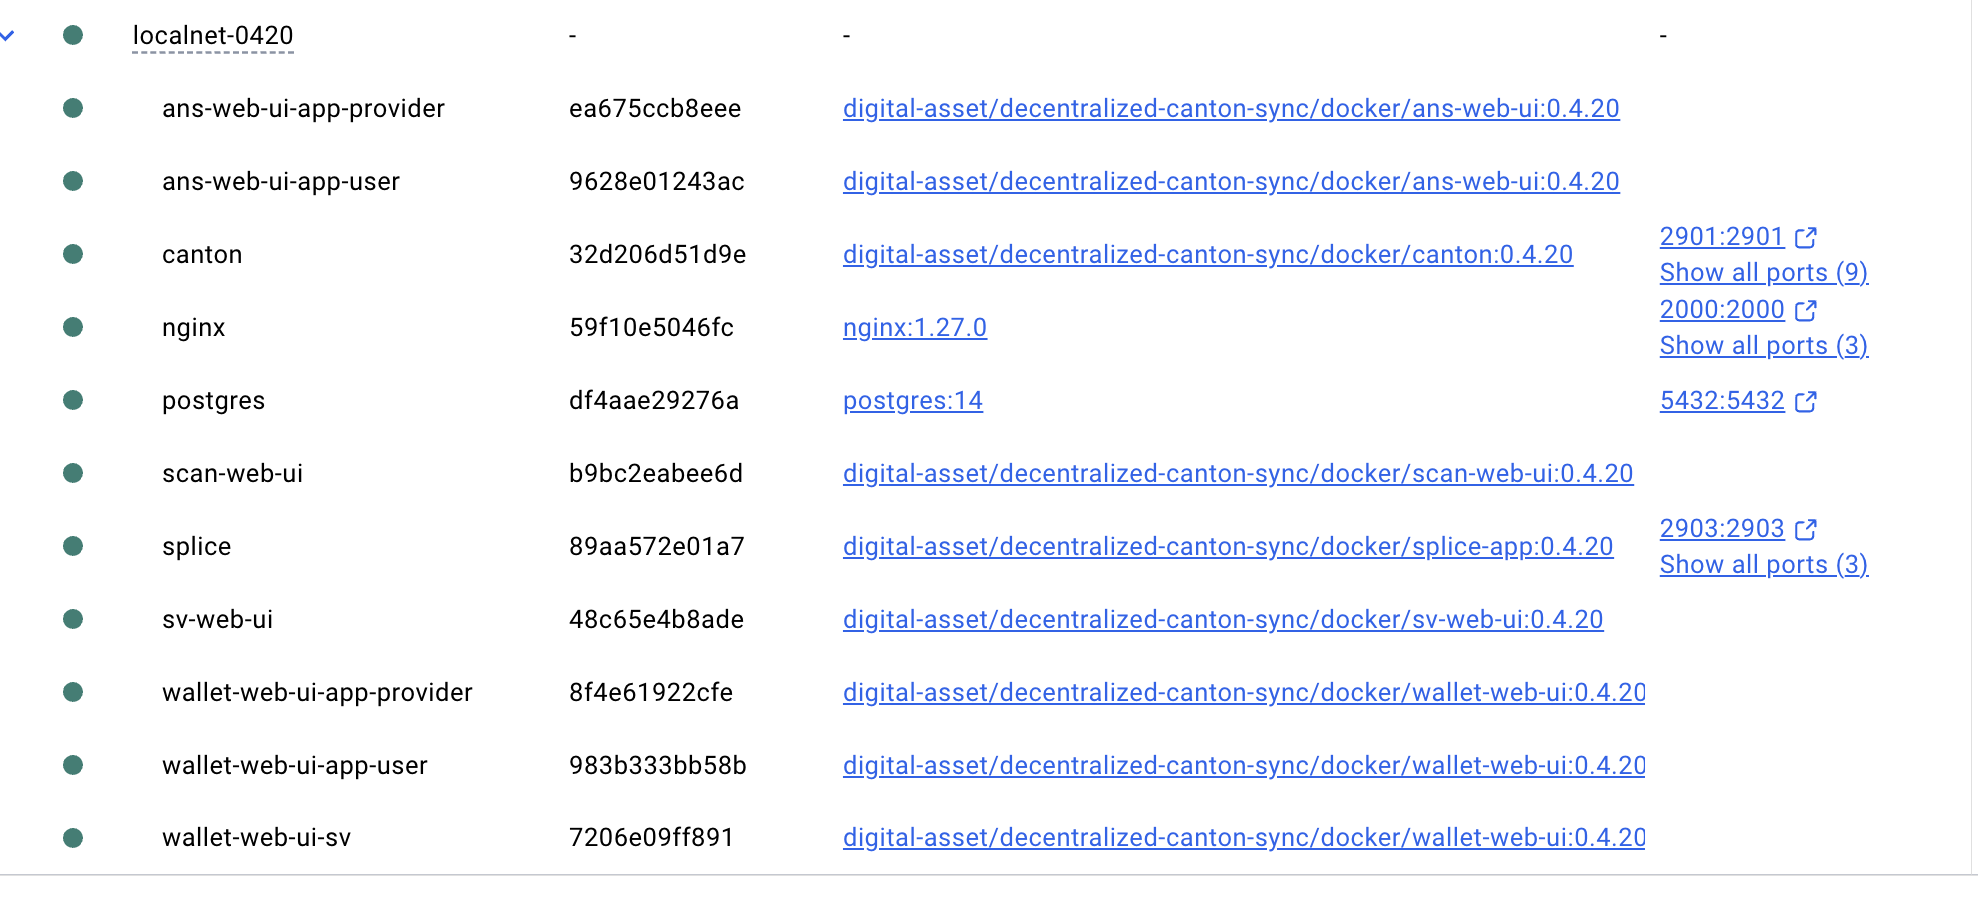Select the scan-web-ui container row name

point(232,474)
